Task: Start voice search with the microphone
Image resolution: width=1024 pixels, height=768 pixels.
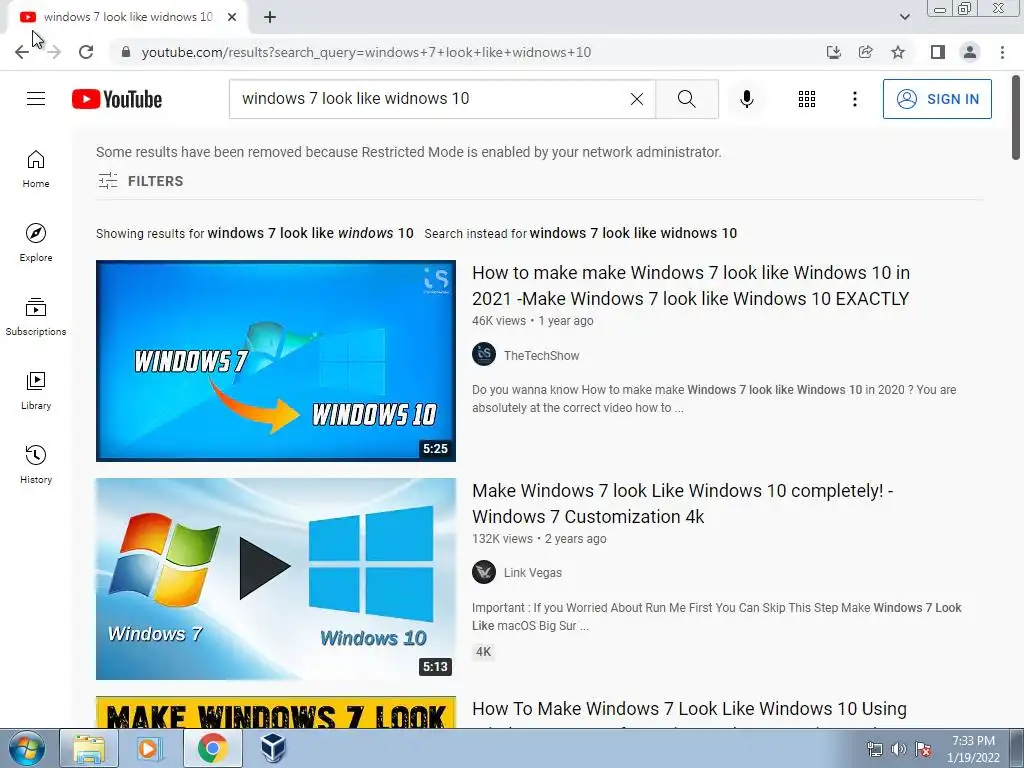Action: pyautogui.click(x=747, y=99)
